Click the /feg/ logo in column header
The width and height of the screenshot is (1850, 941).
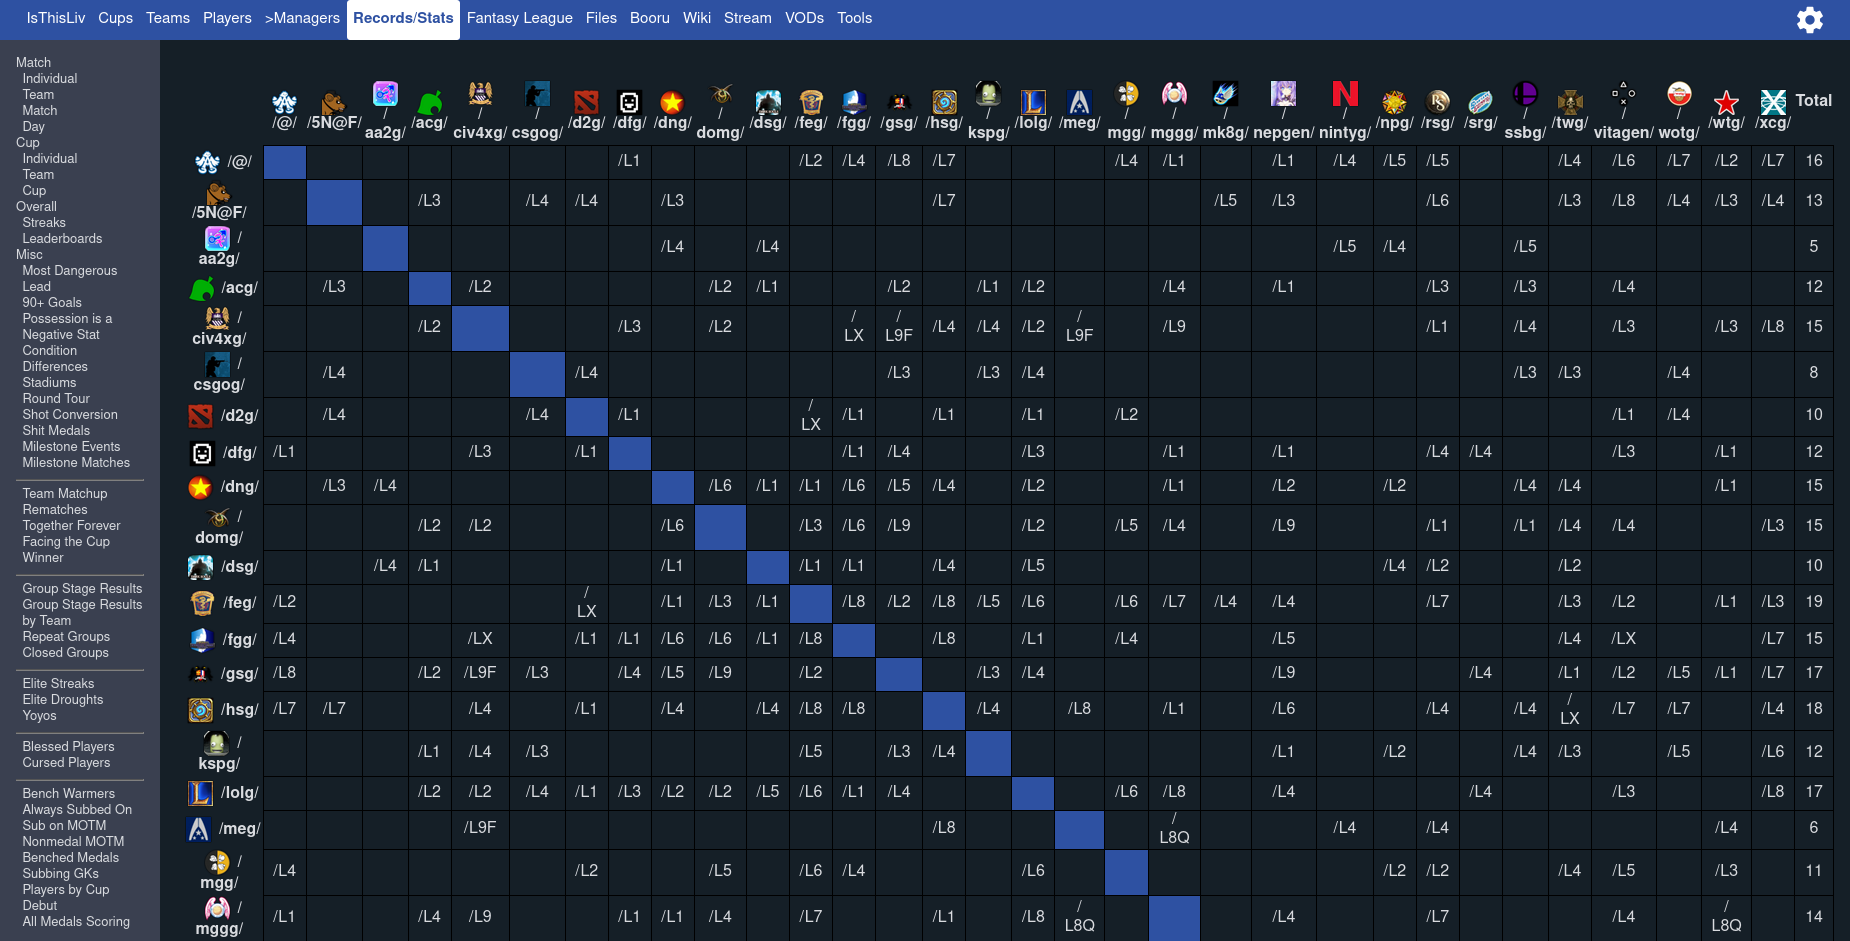[x=811, y=102]
